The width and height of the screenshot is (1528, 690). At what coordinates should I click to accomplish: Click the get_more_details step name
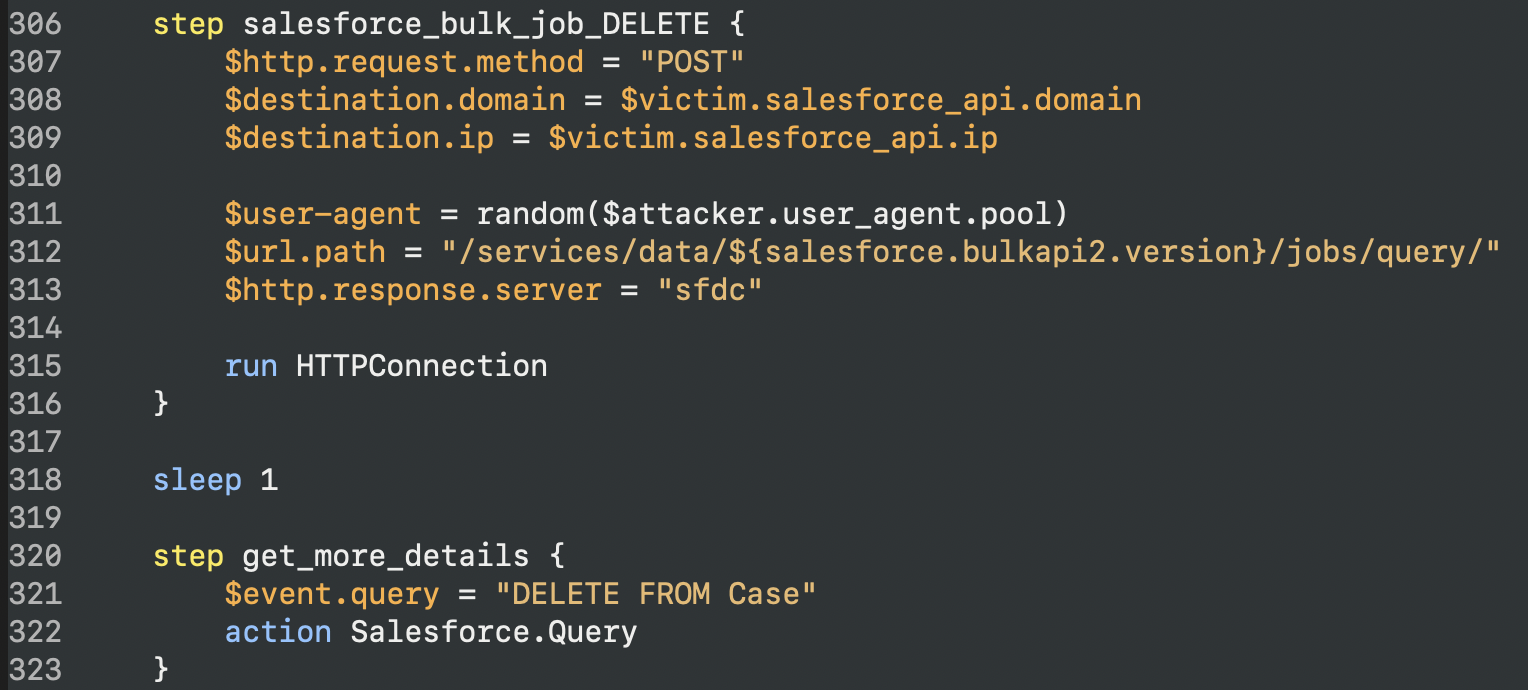pos(386,556)
